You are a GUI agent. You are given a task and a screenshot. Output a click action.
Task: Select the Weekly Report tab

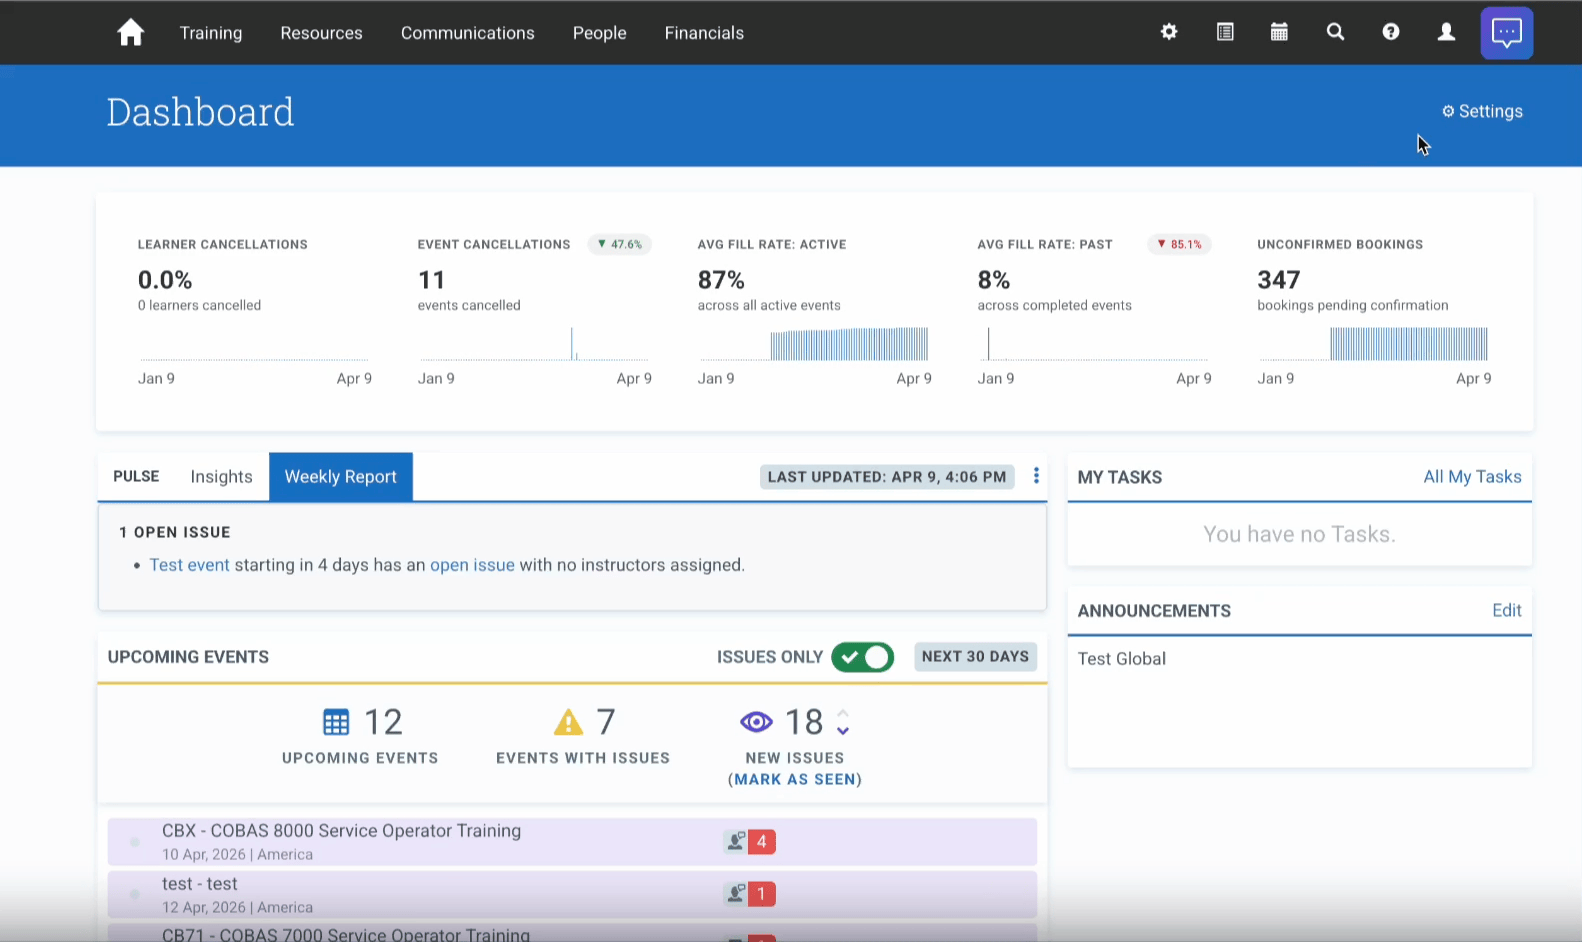341,477
